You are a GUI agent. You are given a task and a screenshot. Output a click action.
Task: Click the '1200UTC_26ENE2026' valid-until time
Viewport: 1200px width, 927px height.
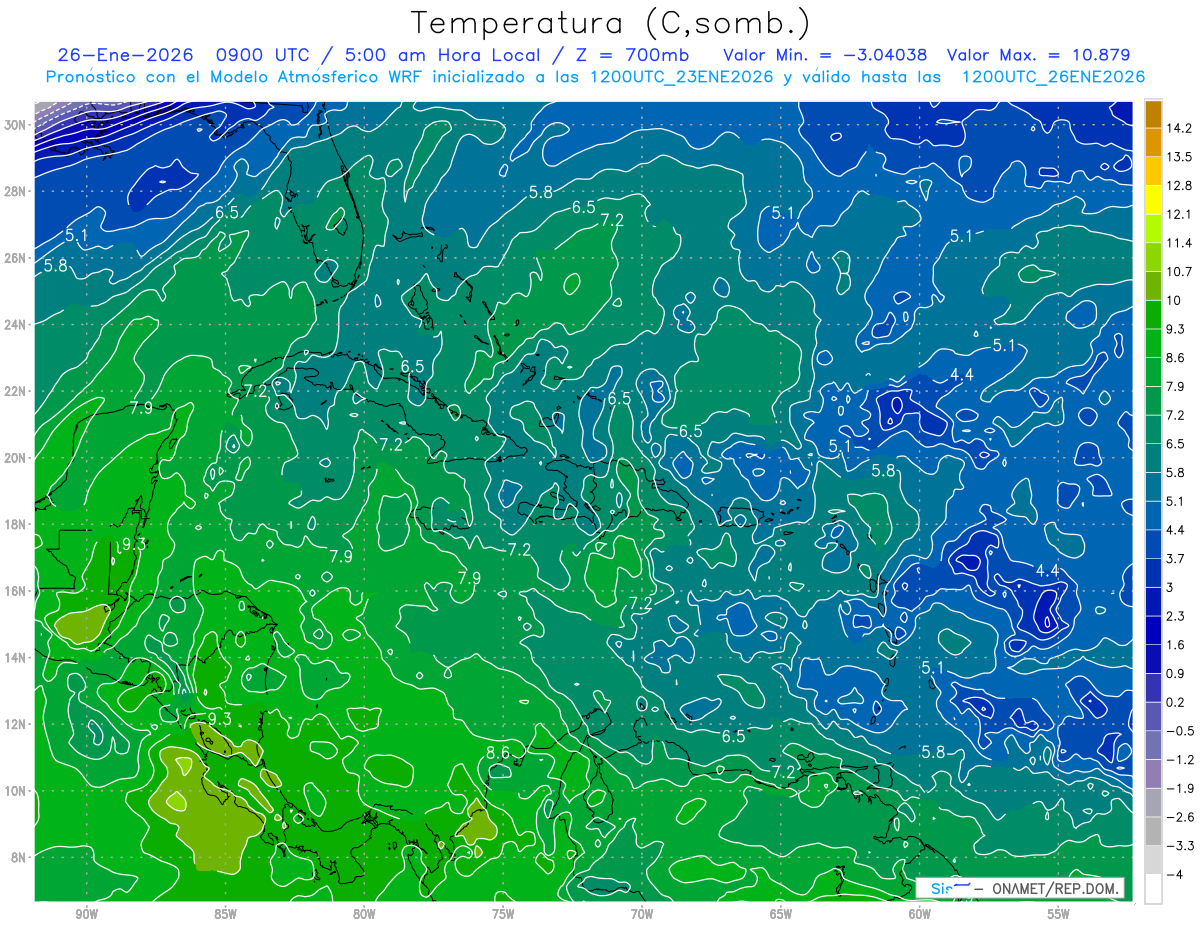tap(1053, 77)
